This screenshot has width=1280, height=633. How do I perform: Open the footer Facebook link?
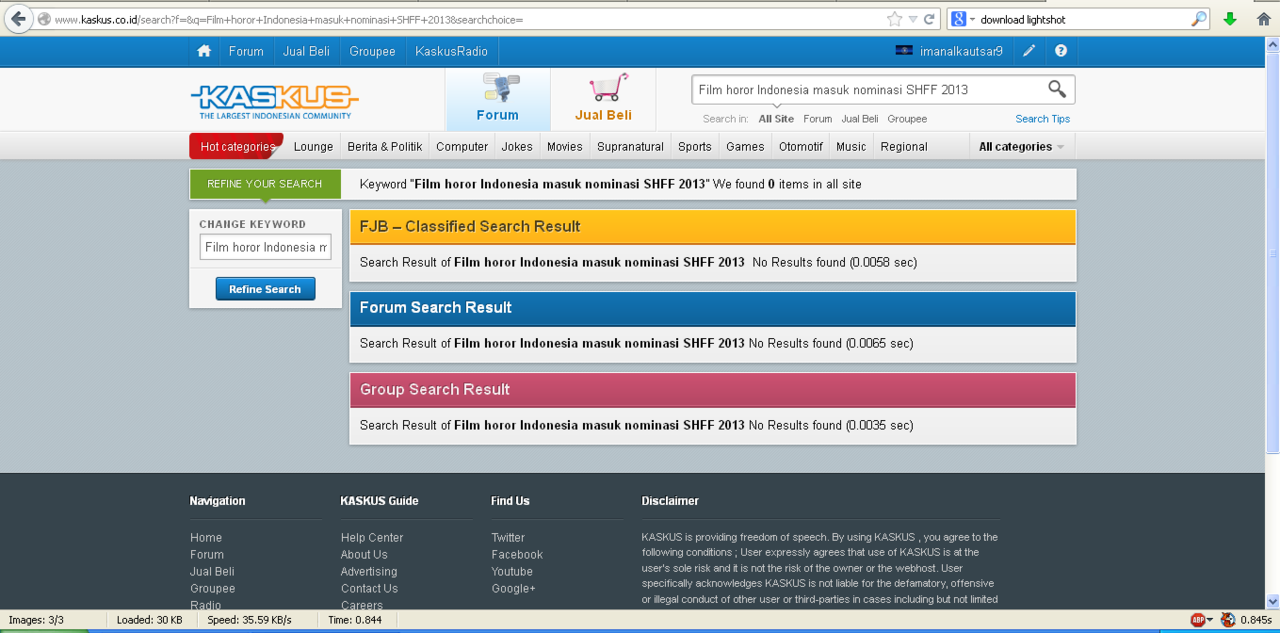point(517,555)
